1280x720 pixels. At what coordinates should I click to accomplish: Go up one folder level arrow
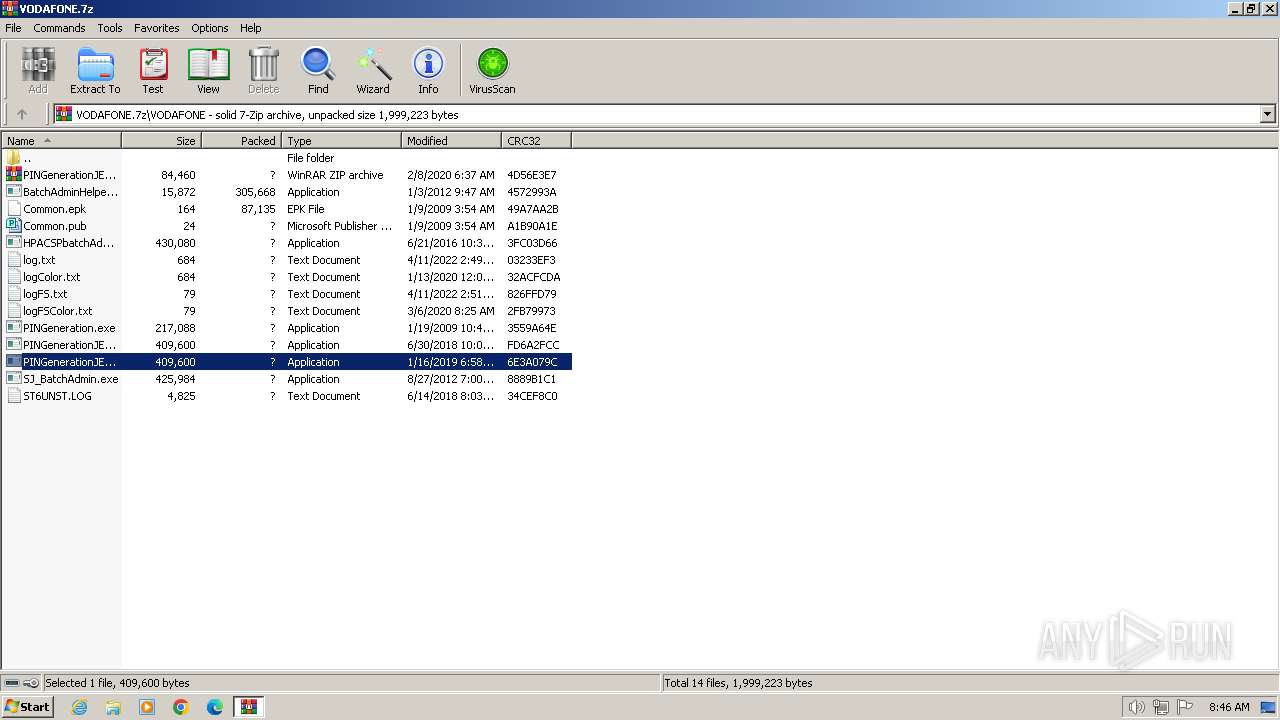(22, 114)
